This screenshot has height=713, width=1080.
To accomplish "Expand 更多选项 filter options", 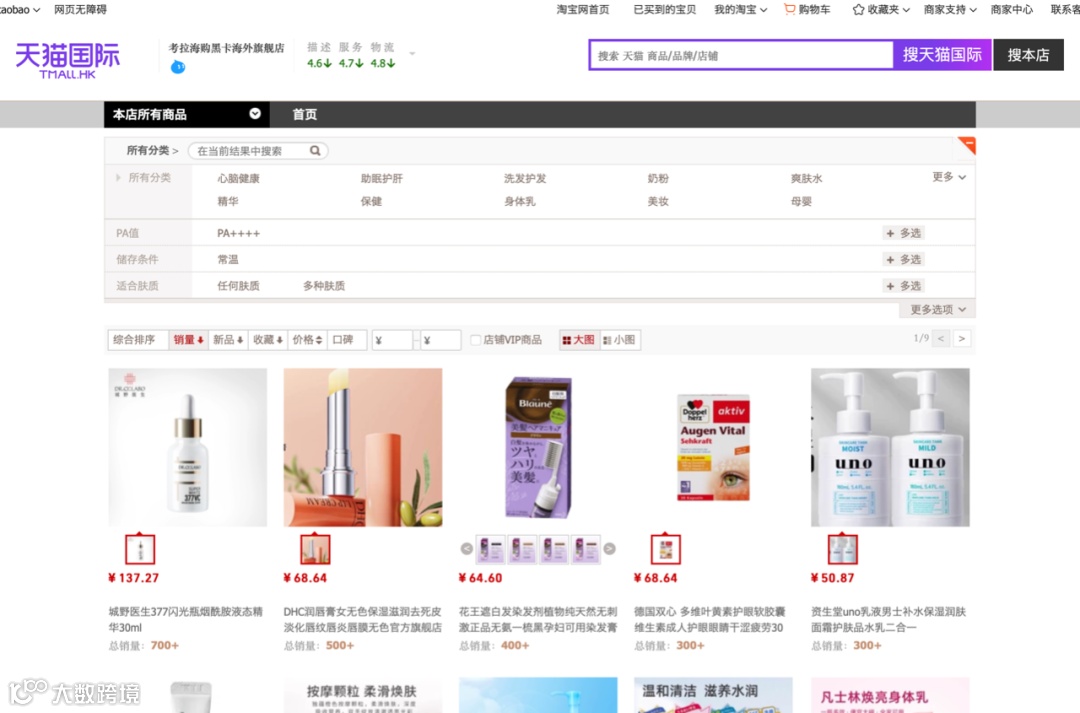I will [937, 310].
